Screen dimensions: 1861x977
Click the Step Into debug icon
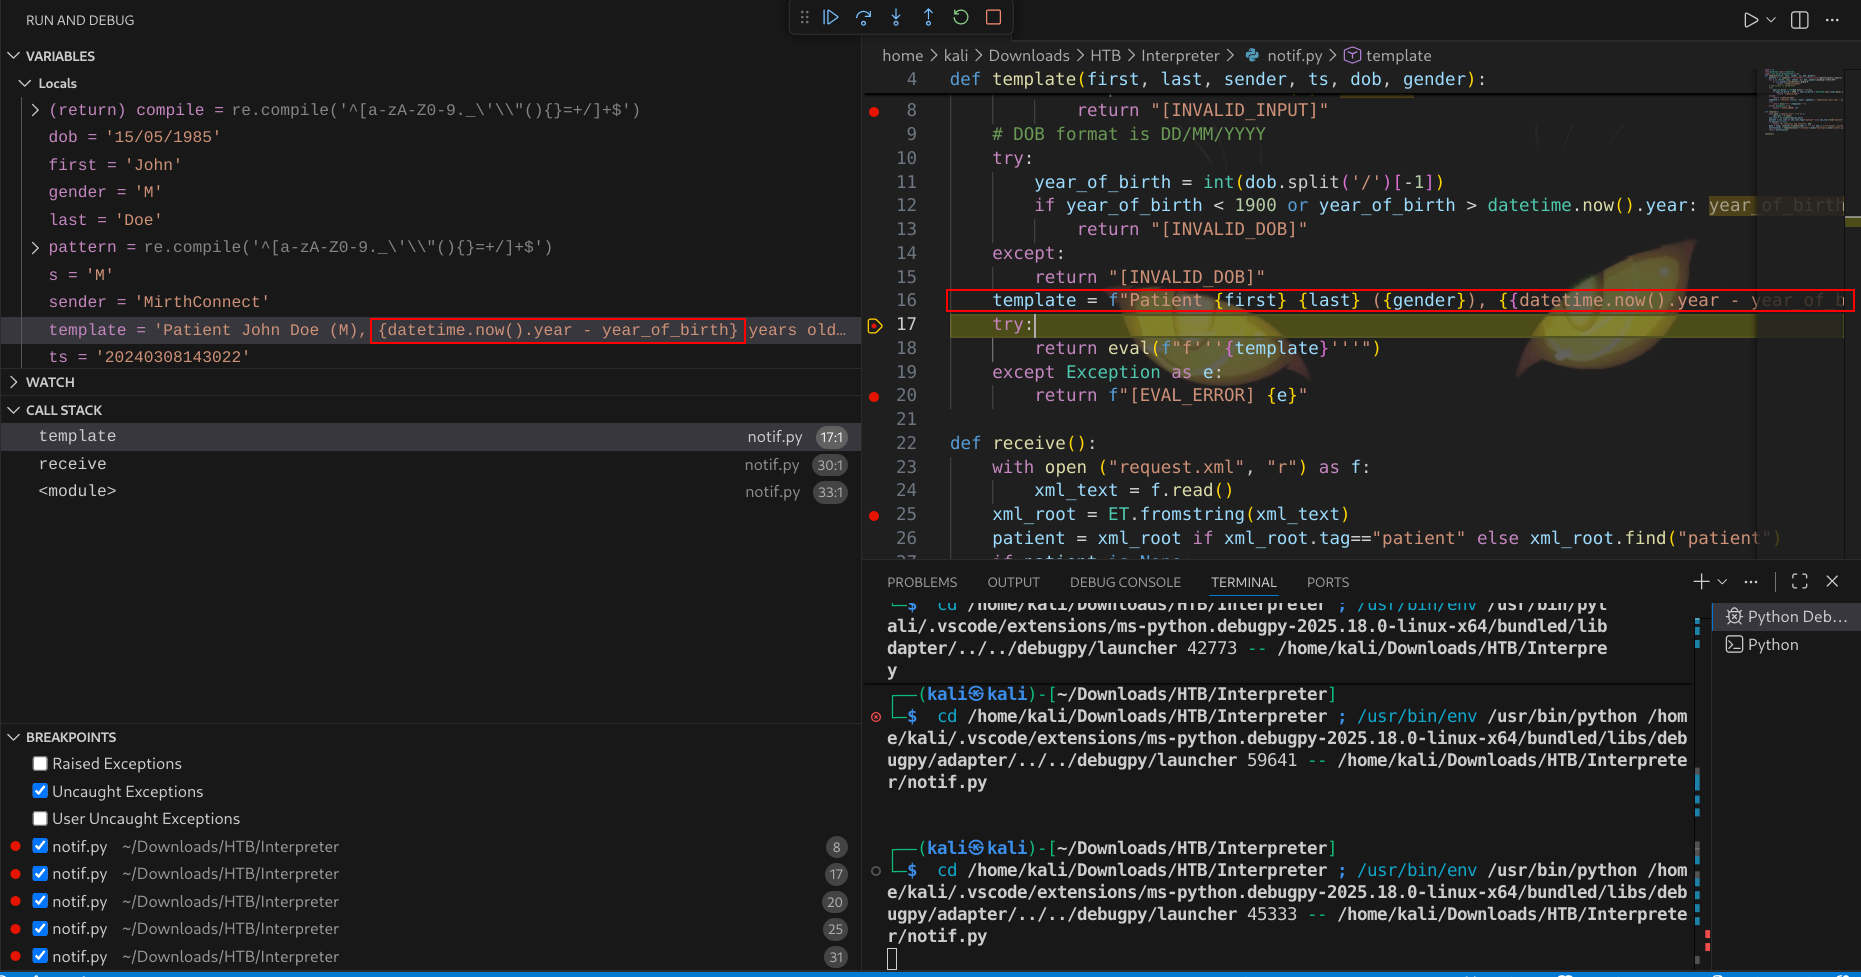pos(896,17)
